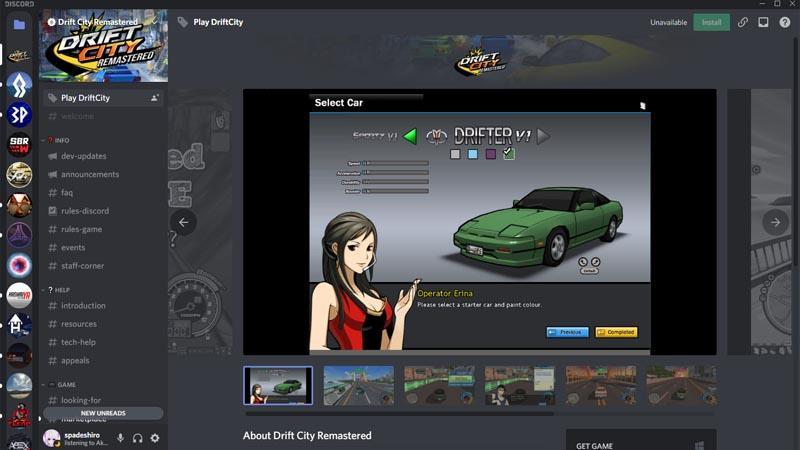Select the first car-select screenshot thumbnail

278,386
